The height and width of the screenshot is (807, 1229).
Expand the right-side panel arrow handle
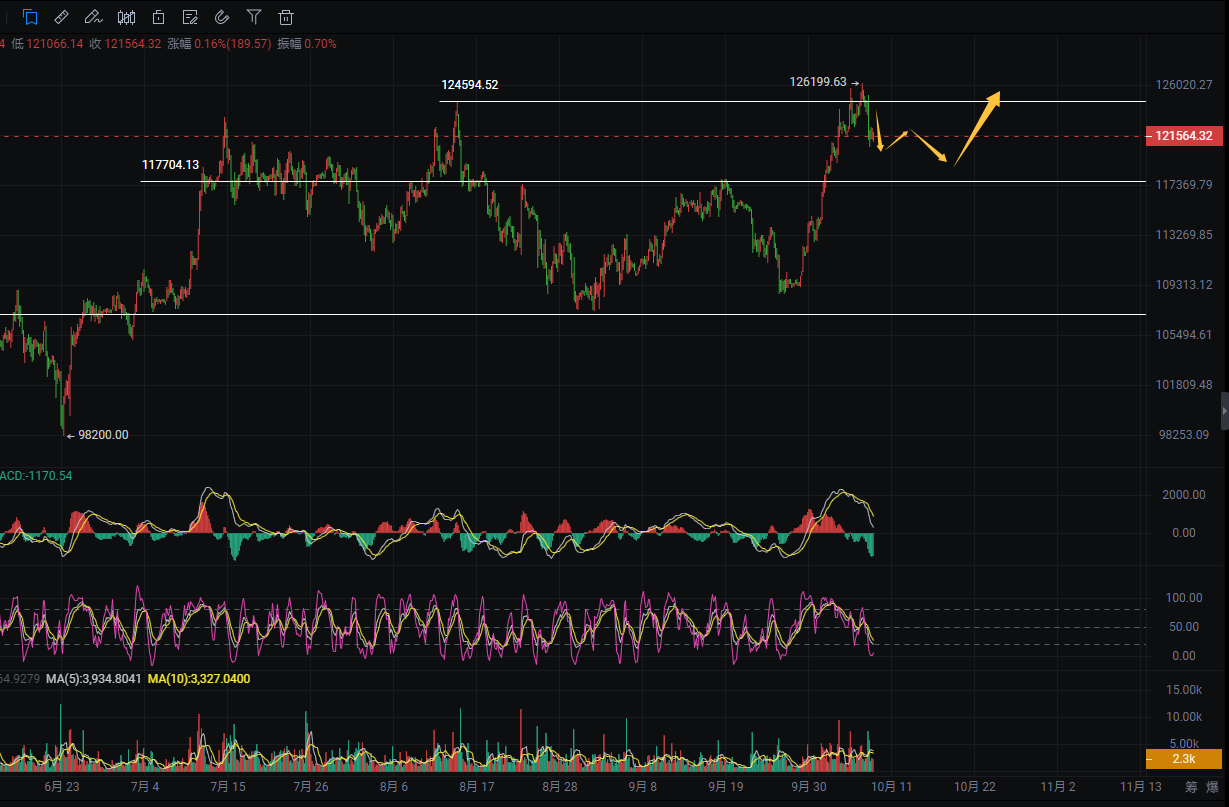click(x=1223, y=411)
